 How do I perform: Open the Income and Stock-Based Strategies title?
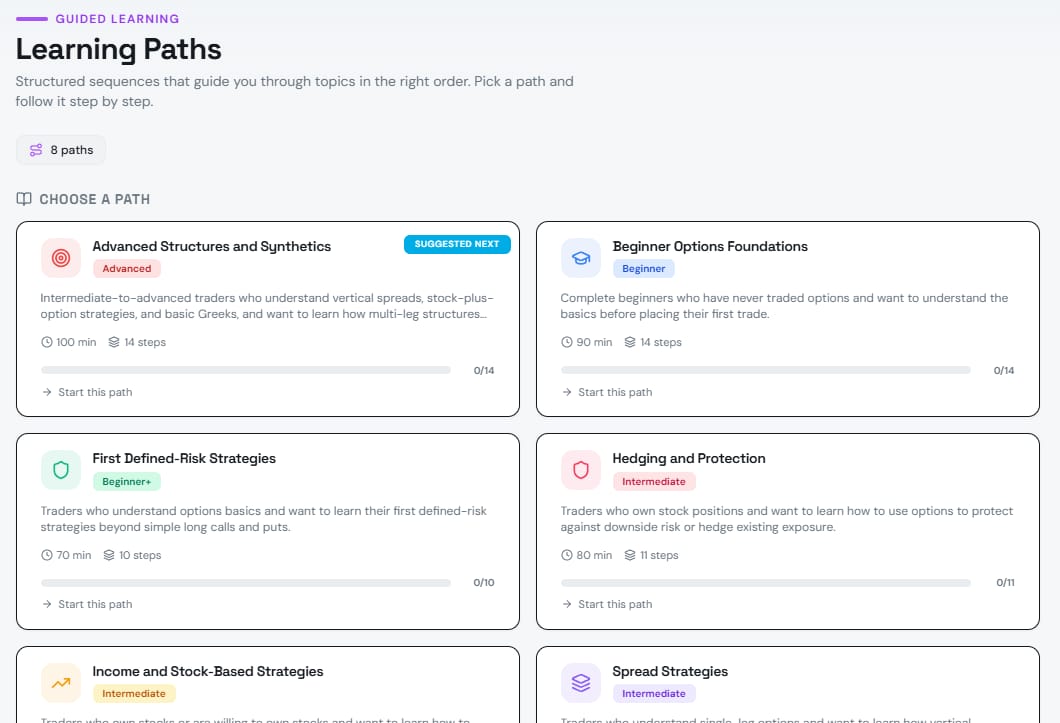(208, 671)
